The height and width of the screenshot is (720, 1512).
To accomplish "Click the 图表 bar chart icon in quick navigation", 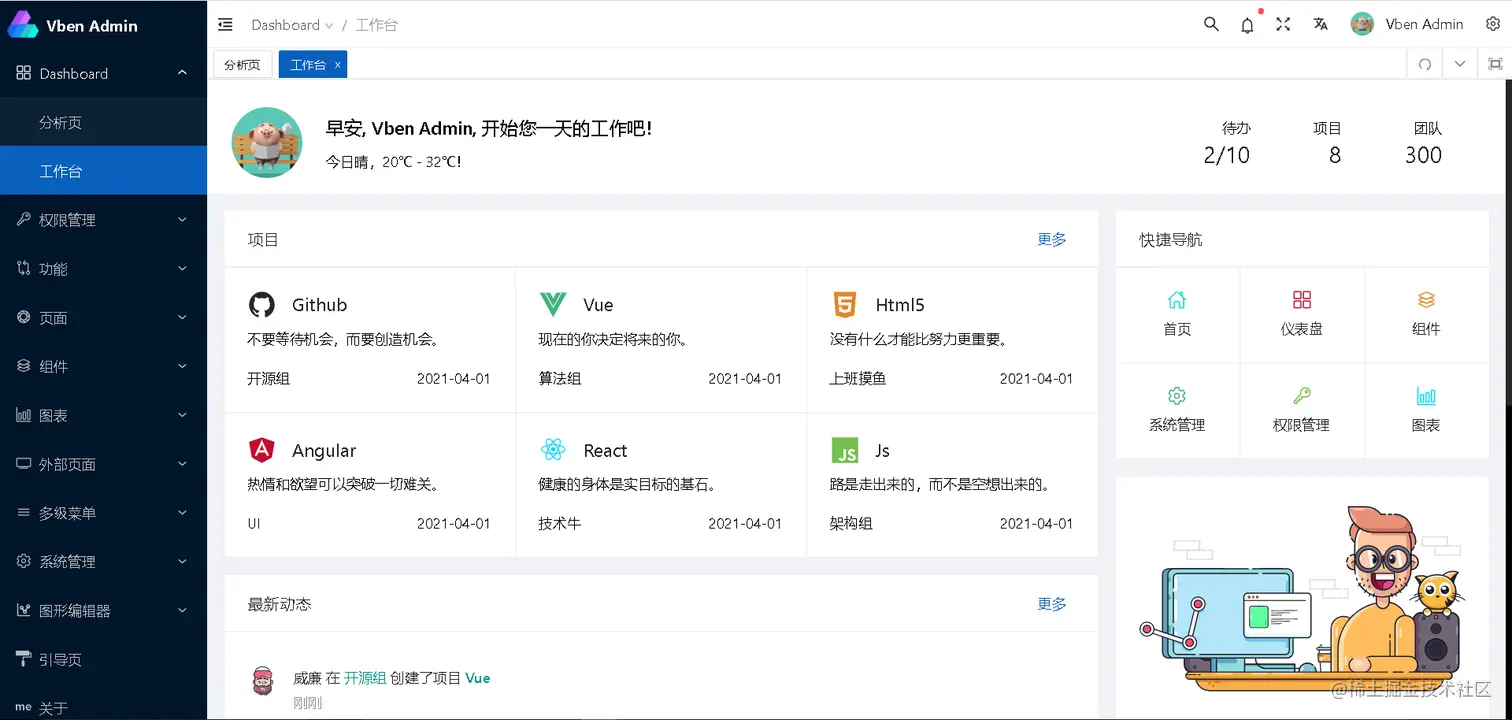I will pos(1426,395).
